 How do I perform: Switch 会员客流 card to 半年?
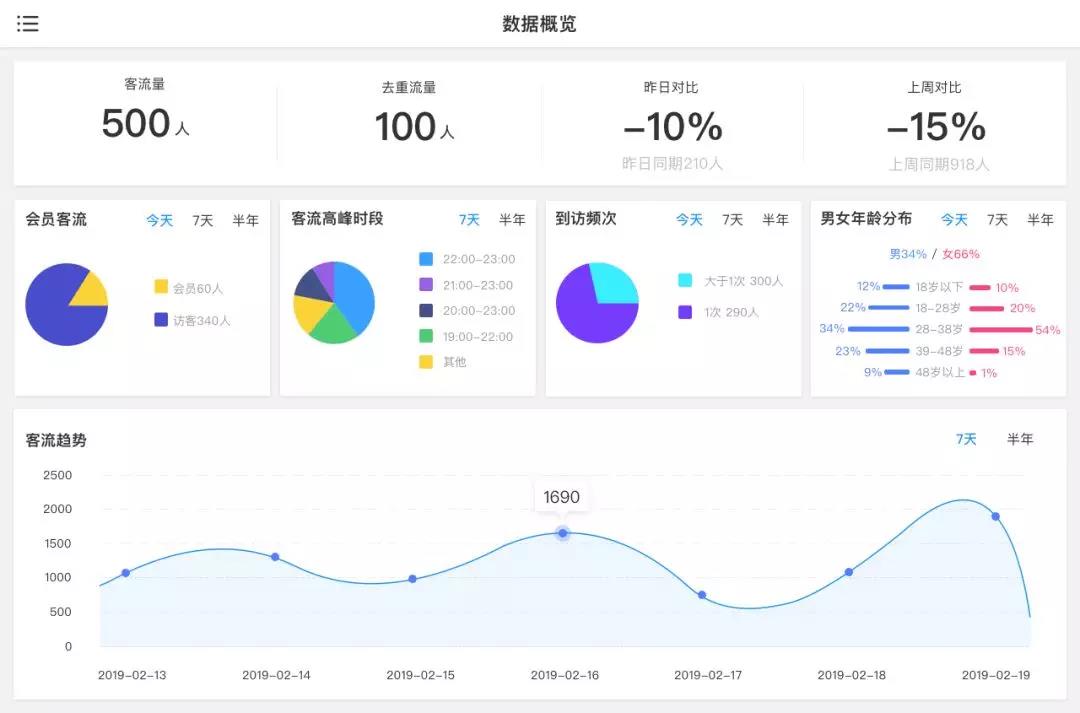[245, 220]
